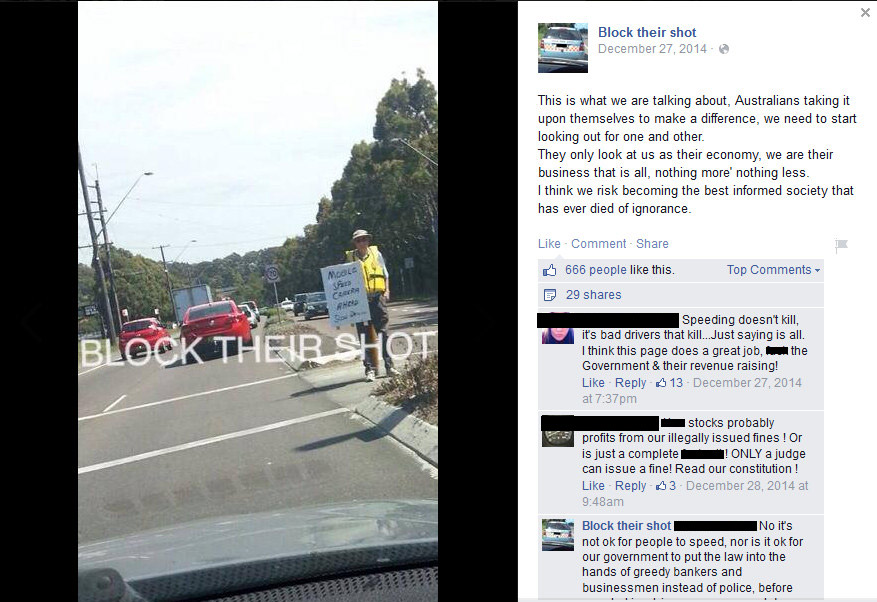Open the Block their shot page profile picture
Screen dimensions: 877x602
pos(563,48)
